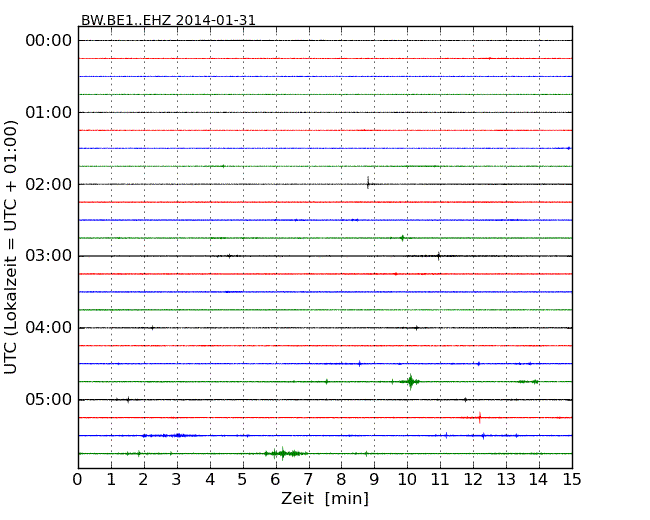Select x-axis tick label 4
Image resolution: width=650 pixels, height=520 pixels.
point(210,480)
